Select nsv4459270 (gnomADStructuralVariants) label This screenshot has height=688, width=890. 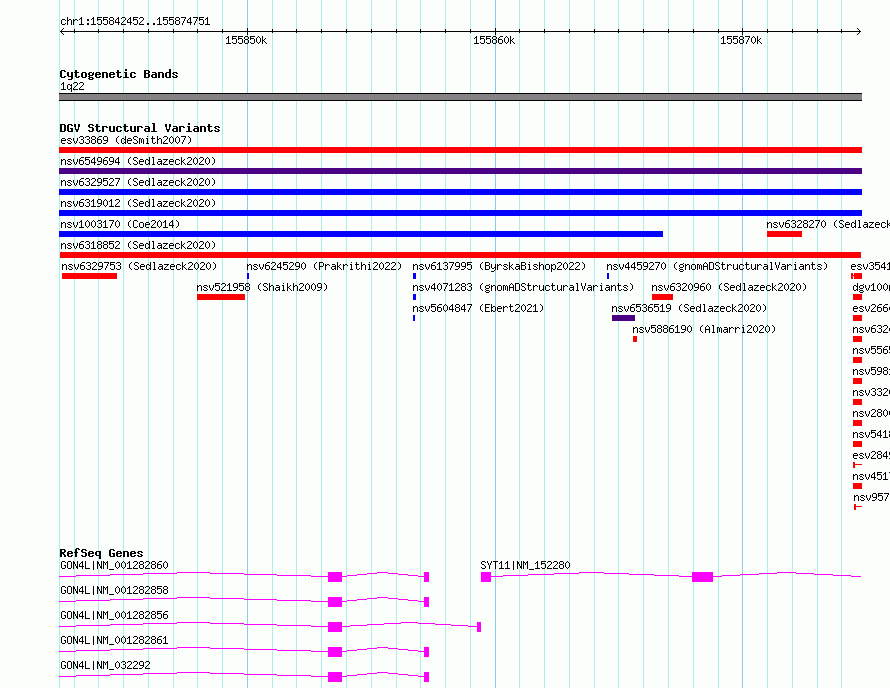717,266
